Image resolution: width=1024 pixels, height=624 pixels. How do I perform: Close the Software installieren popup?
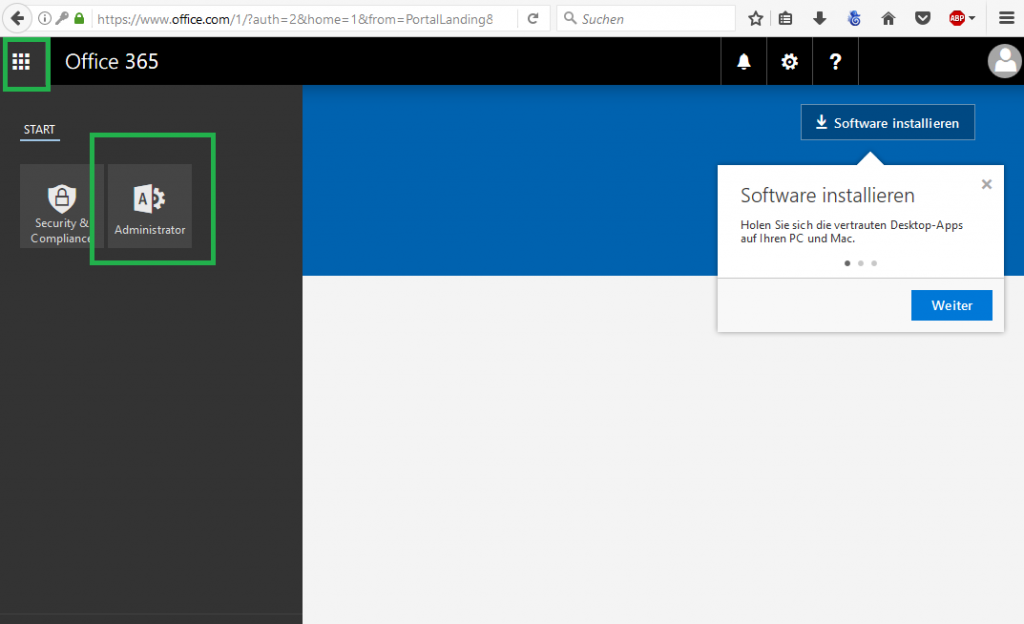986,184
